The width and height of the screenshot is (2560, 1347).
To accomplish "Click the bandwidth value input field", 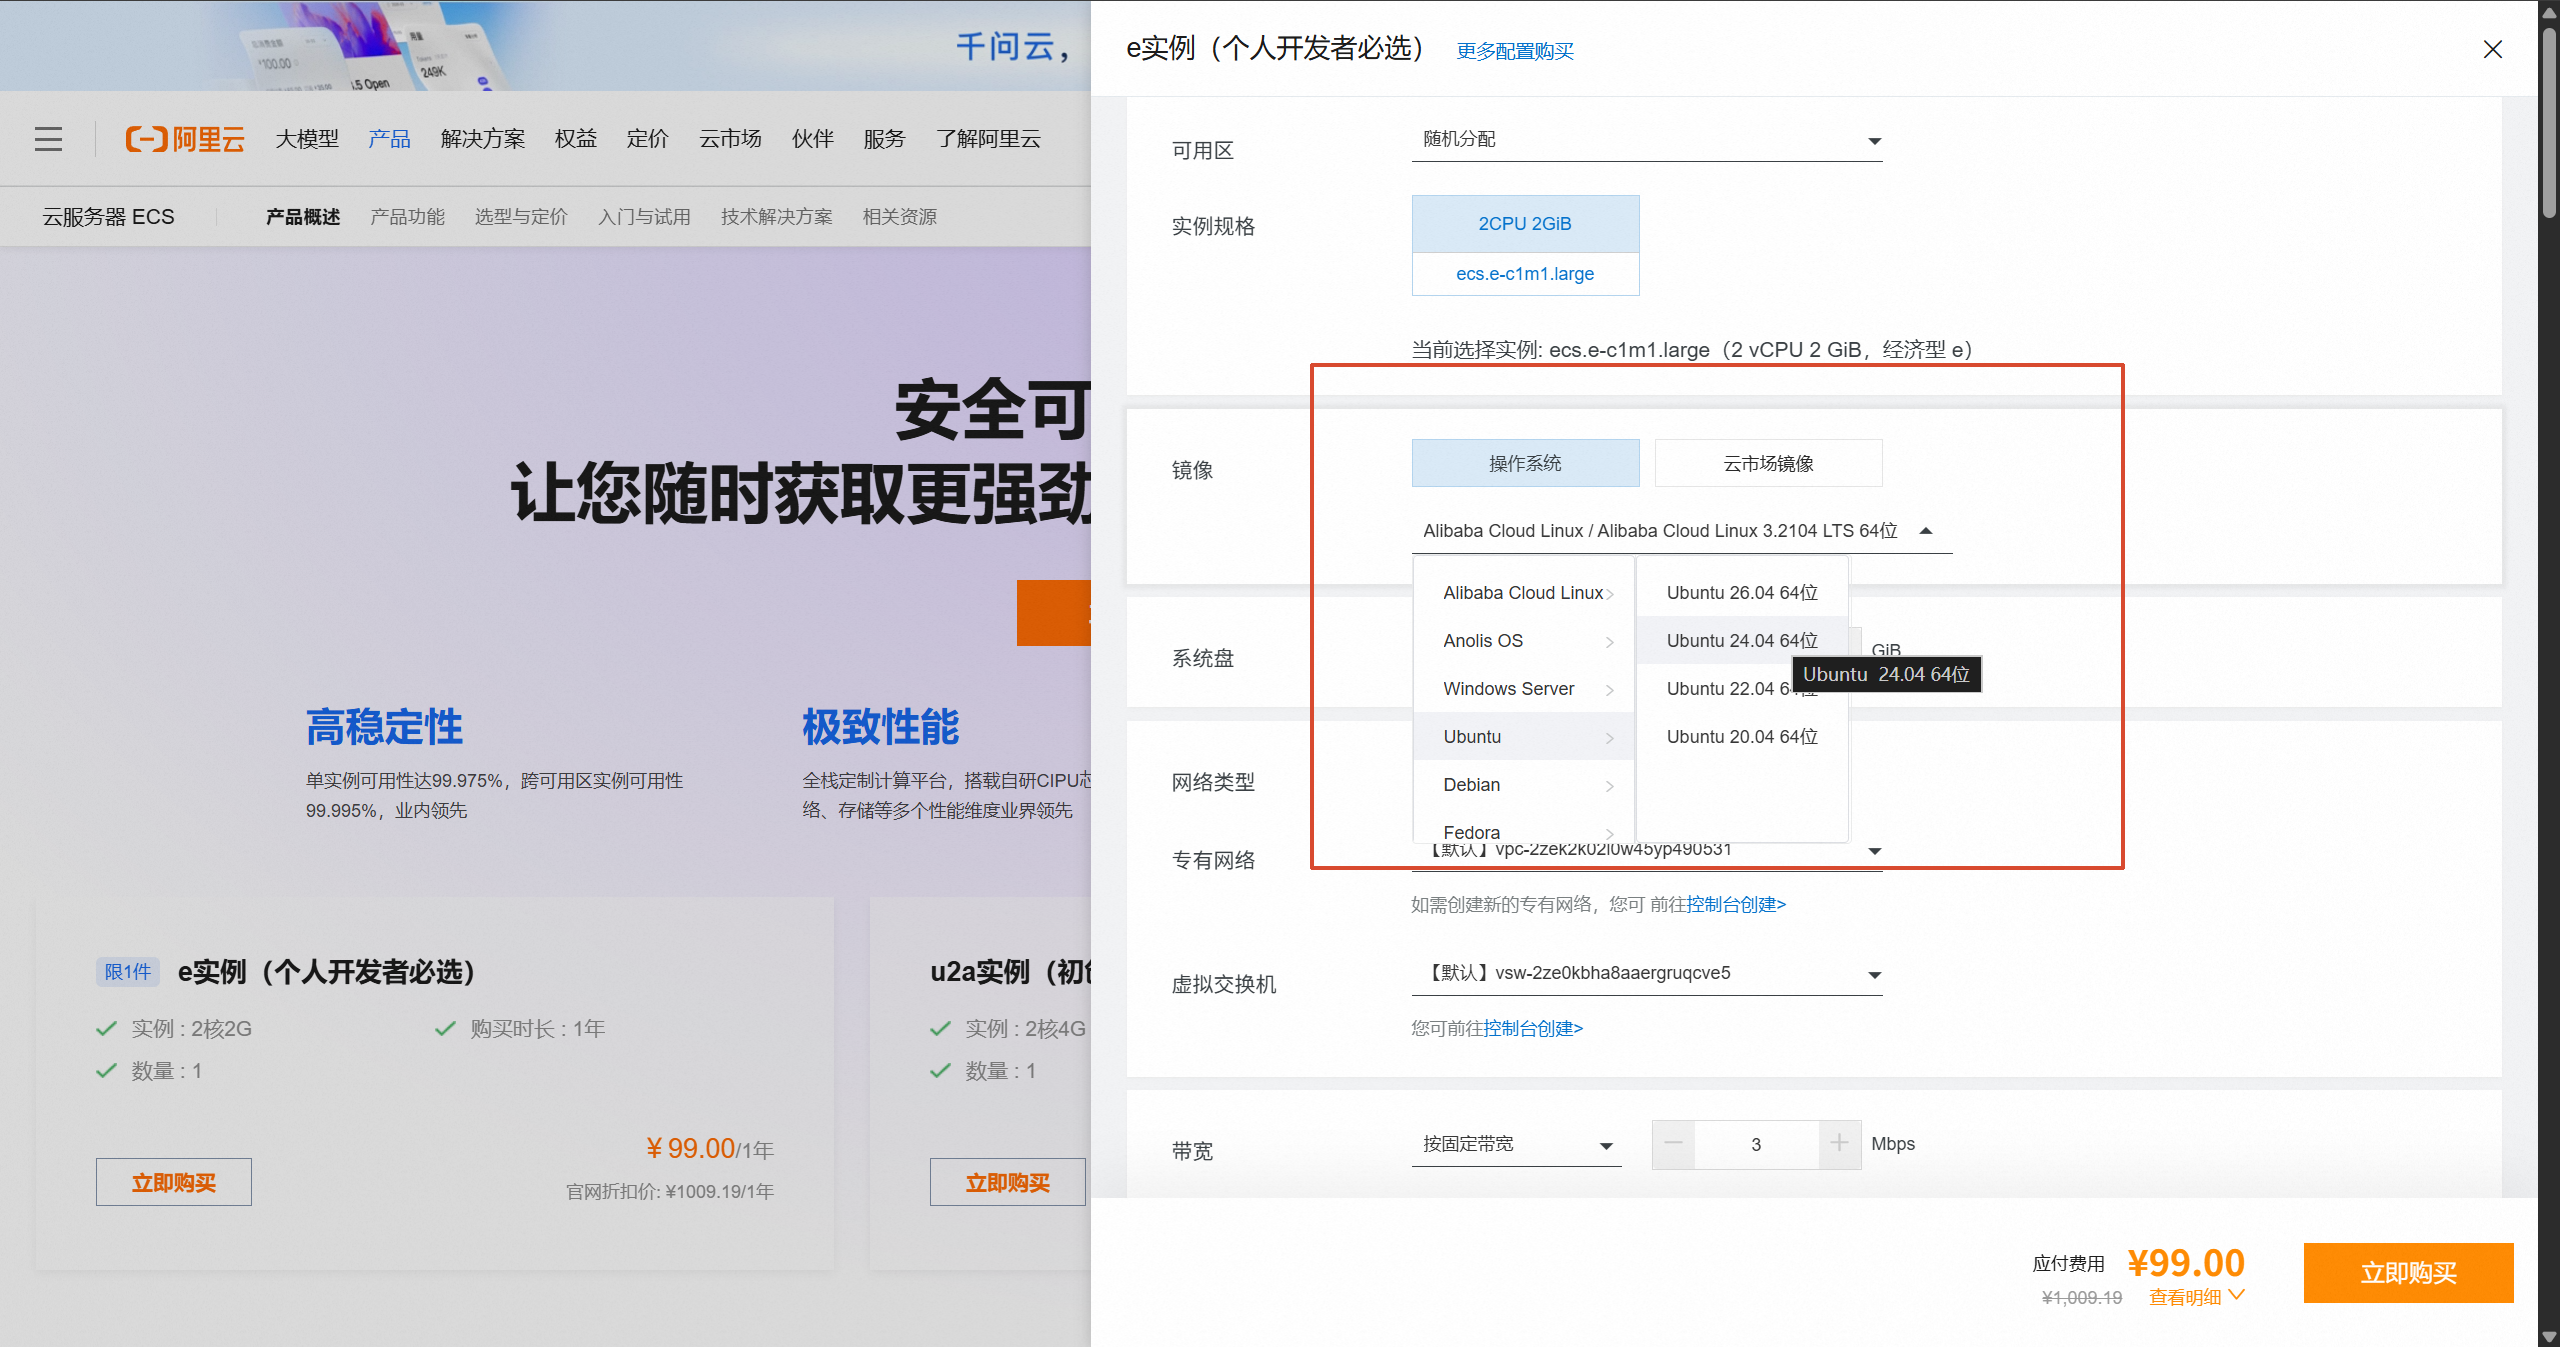I will pyautogui.click(x=1756, y=1144).
